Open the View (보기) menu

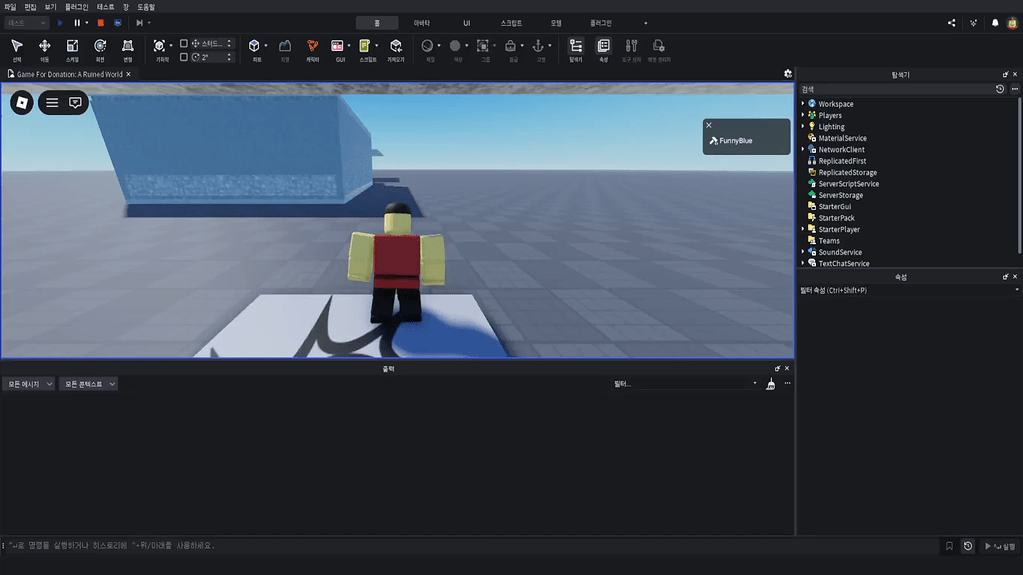50,7
